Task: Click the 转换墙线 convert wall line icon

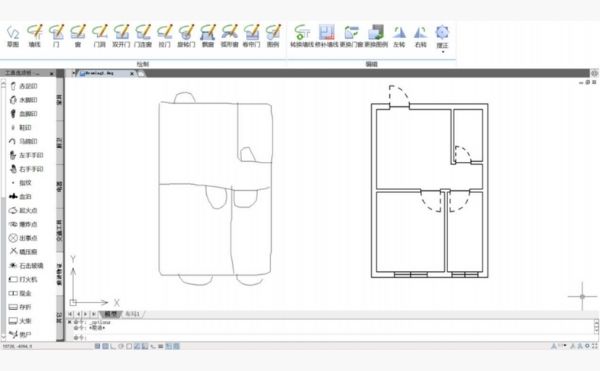Action: [302, 36]
